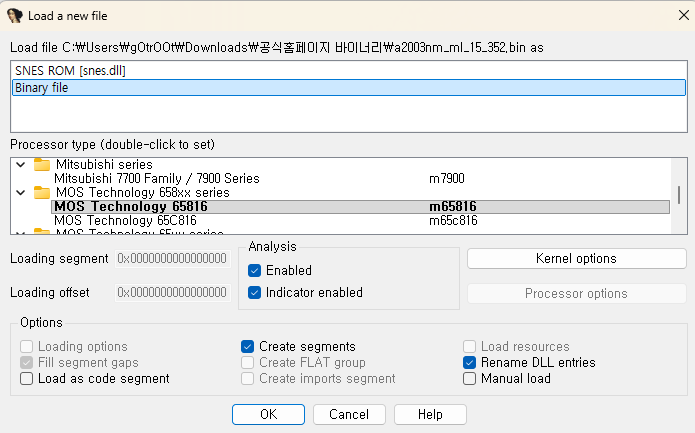695x433 pixels.
Task: Select SNES ROM [snes.dll] loader
Action: tap(348, 70)
